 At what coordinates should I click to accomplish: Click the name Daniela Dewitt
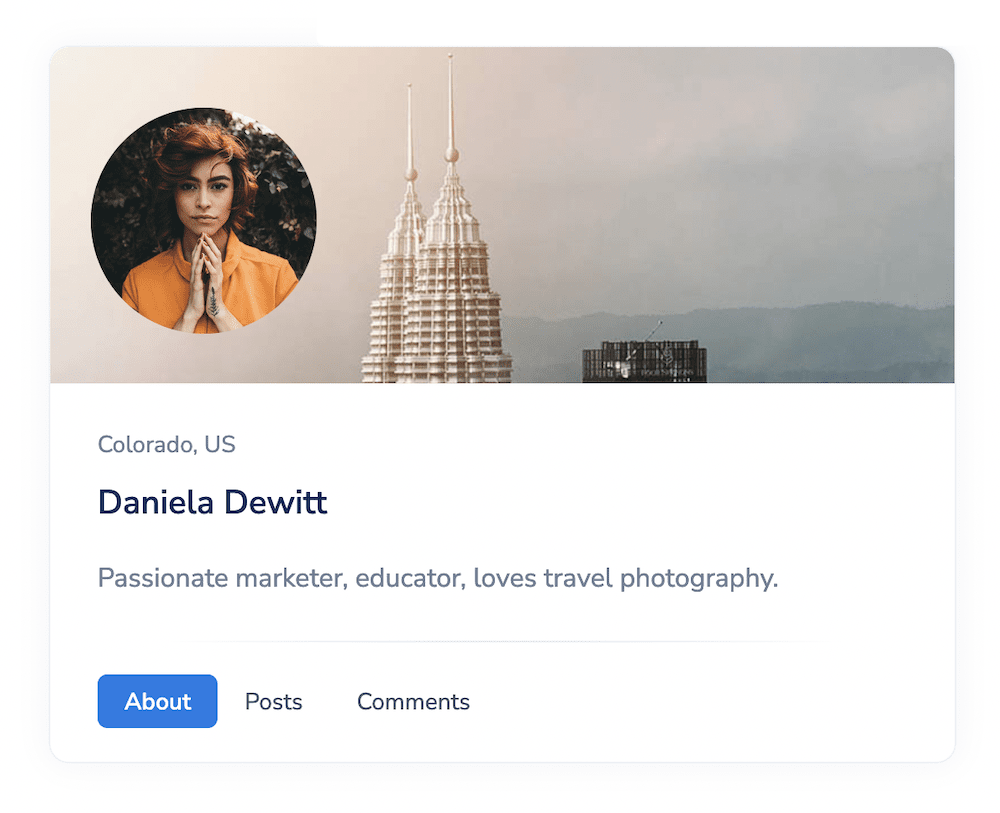click(212, 502)
